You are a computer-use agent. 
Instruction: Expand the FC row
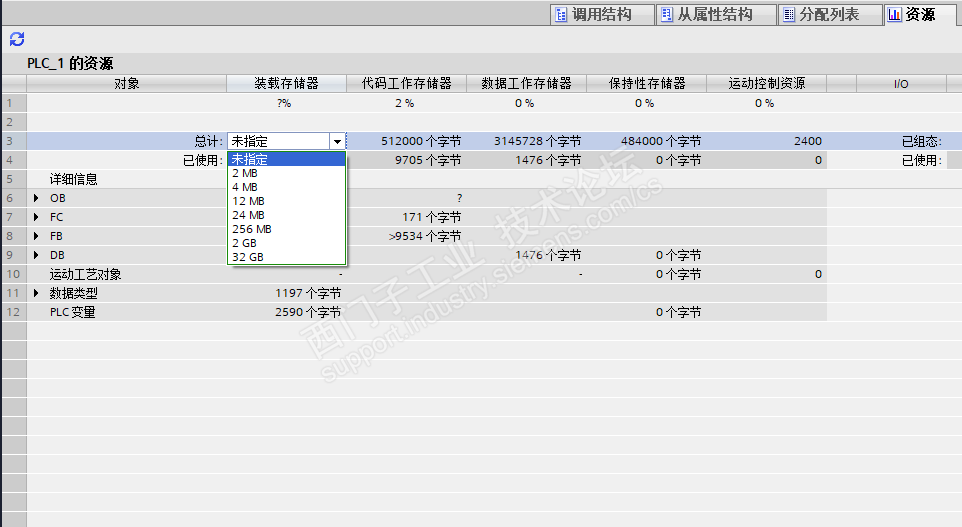point(36,217)
